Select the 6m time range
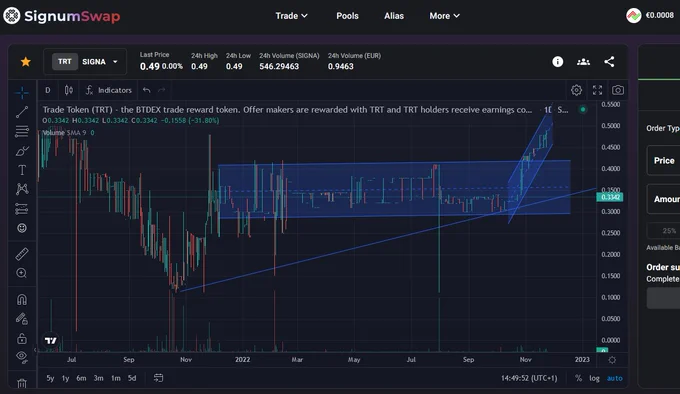Image resolution: width=680 pixels, height=394 pixels. pyautogui.click(x=82, y=378)
